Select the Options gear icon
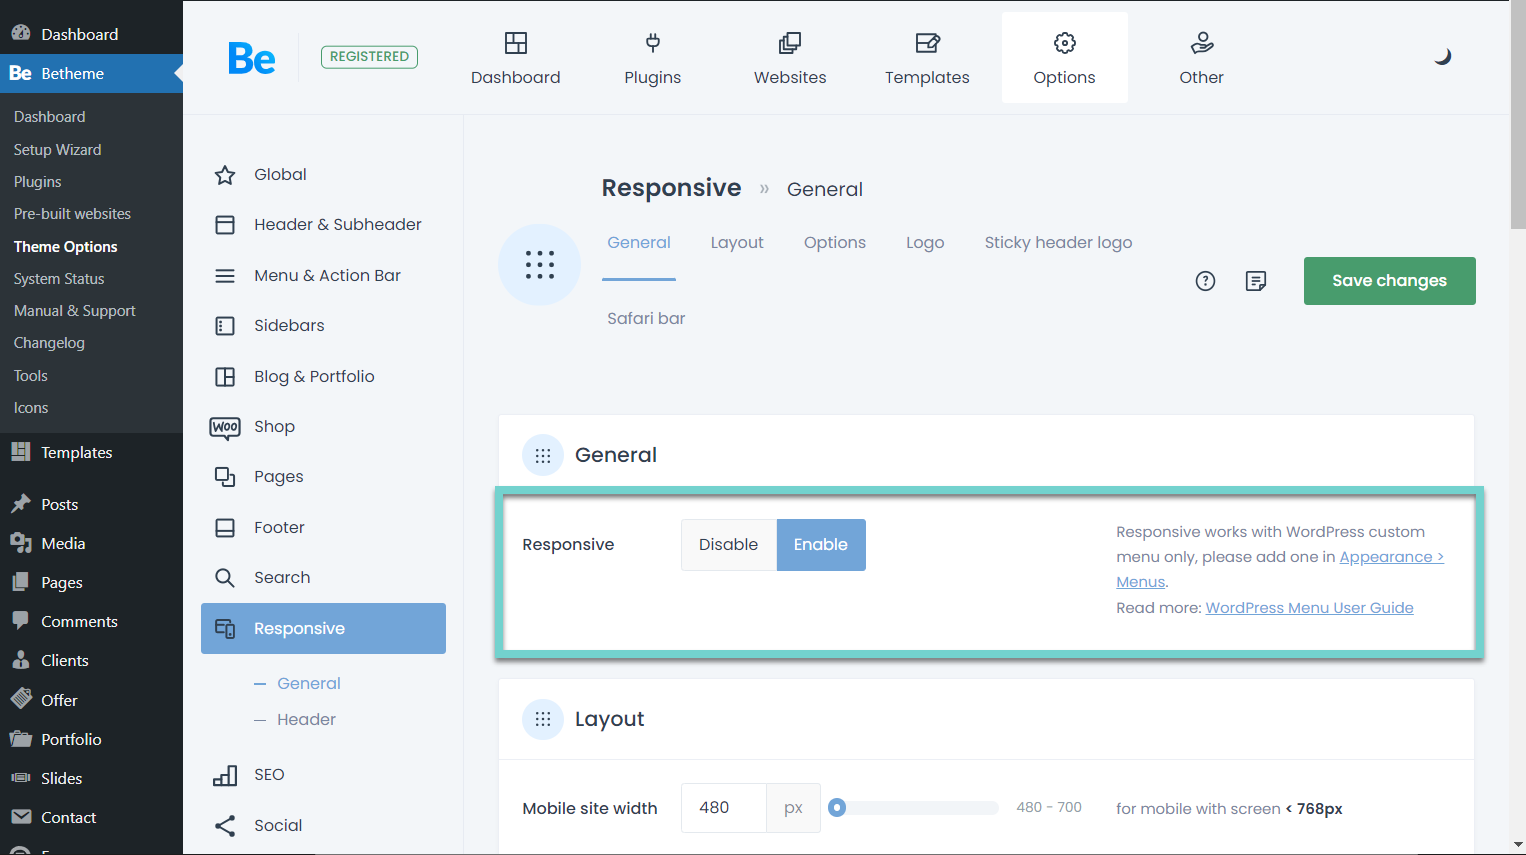The width and height of the screenshot is (1526, 855). [1065, 43]
